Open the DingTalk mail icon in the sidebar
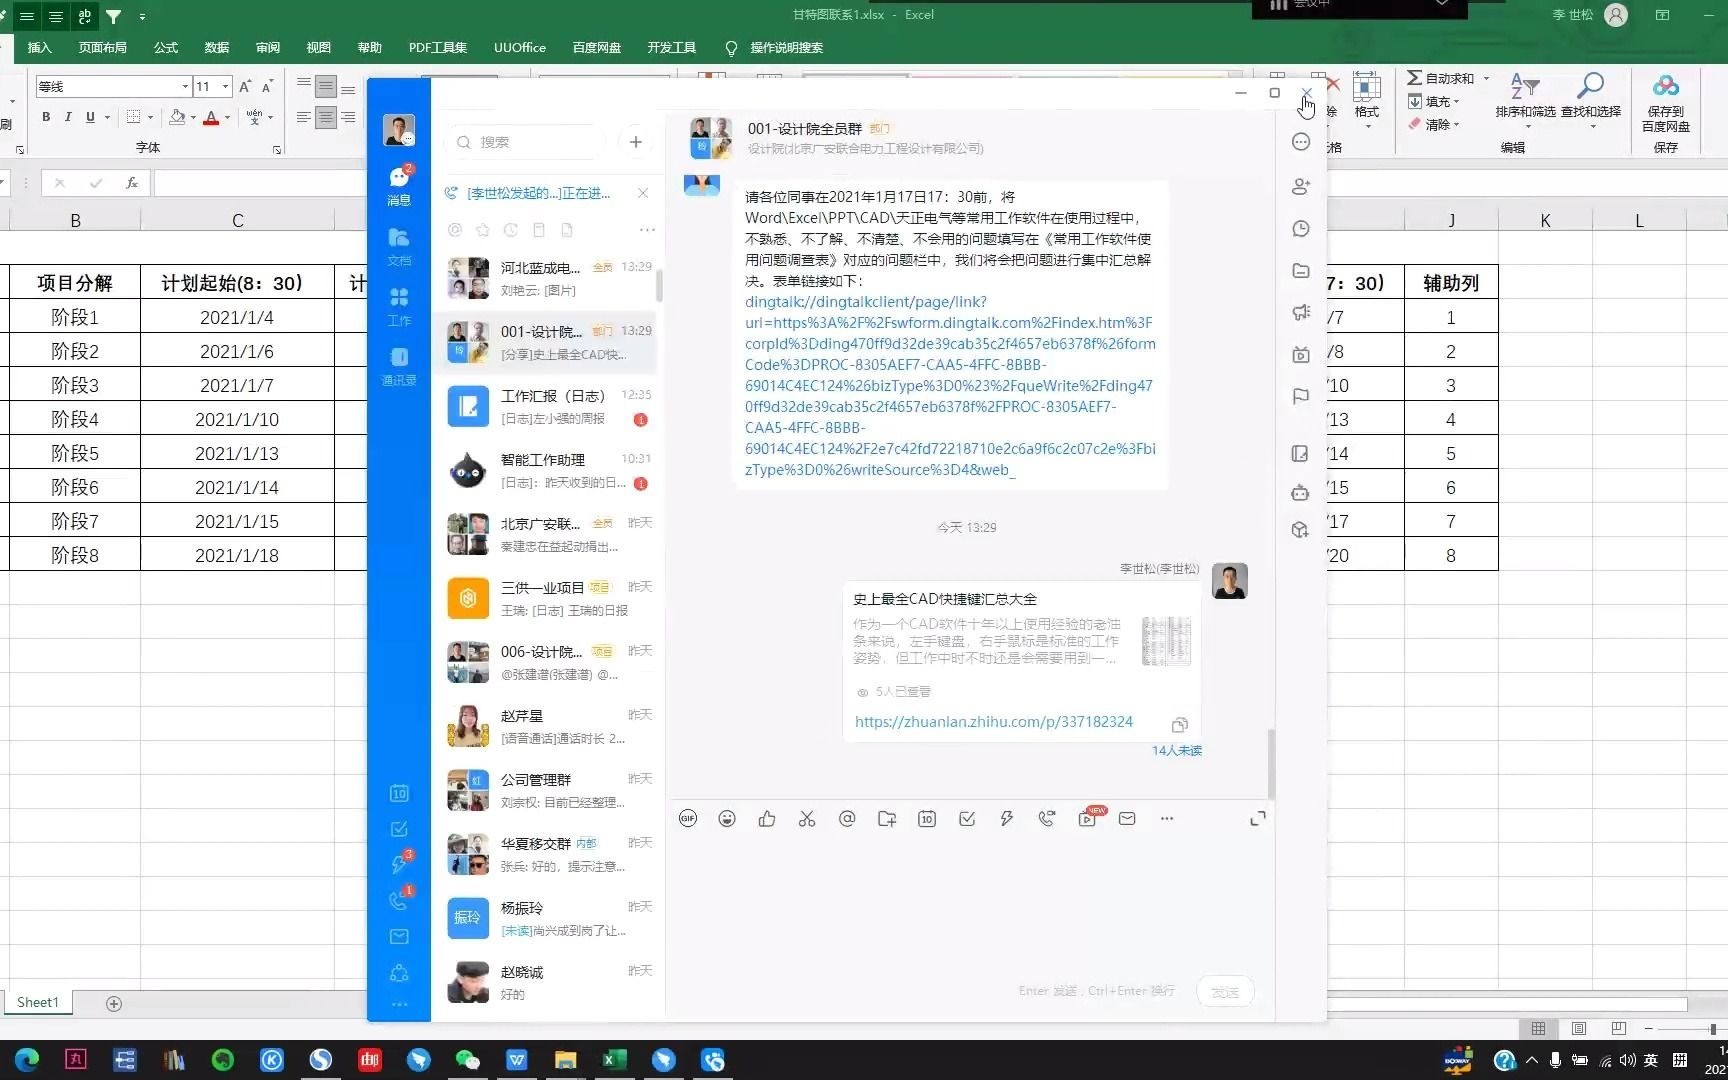 pyautogui.click(x=399, y=937)
